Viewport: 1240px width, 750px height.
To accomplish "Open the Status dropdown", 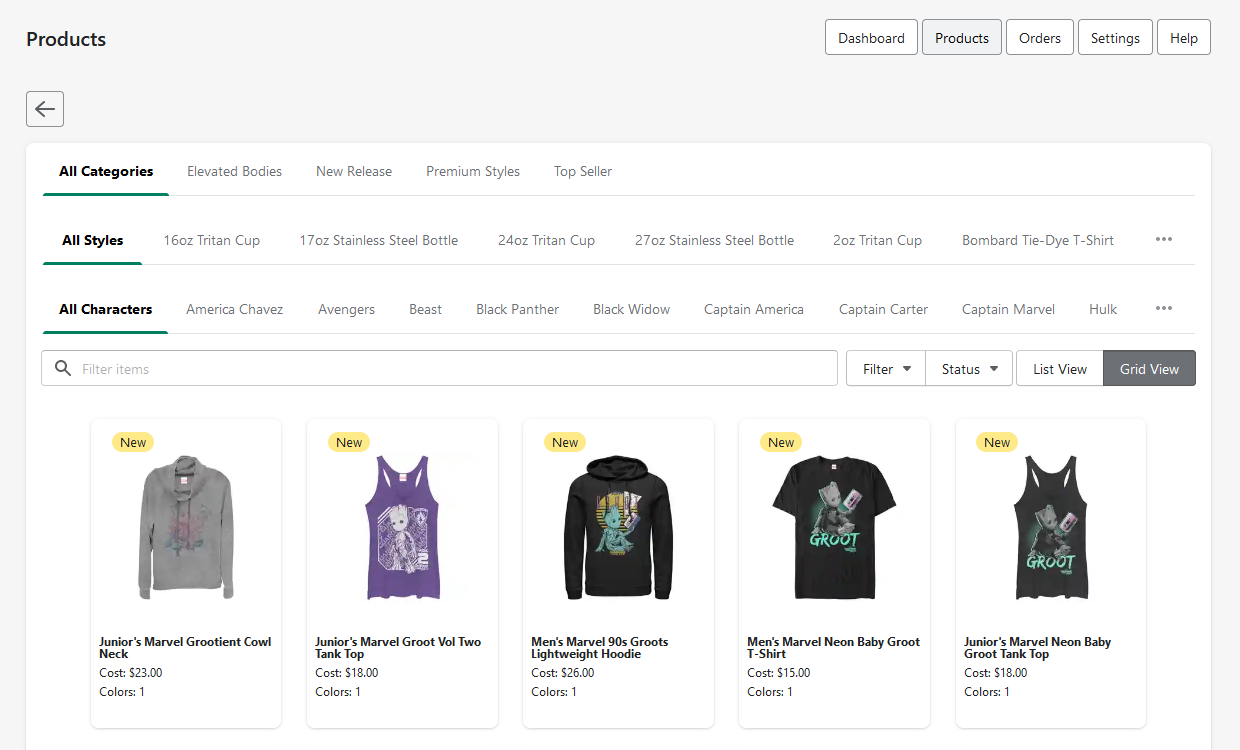I will click(x=969, y=369).
